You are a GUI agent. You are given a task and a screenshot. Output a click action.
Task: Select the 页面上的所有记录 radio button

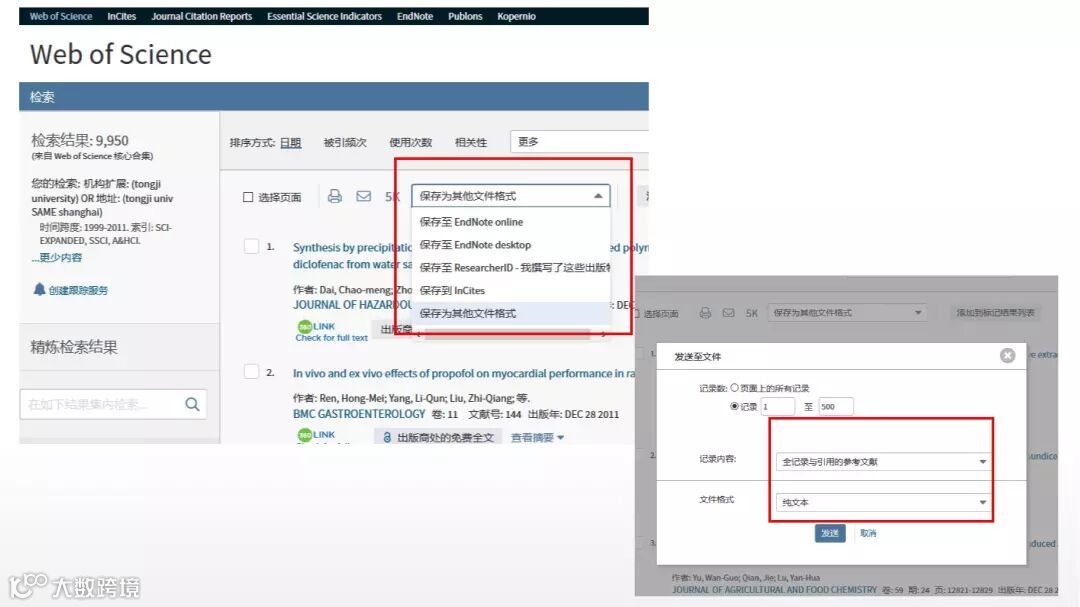pos(734,388)
